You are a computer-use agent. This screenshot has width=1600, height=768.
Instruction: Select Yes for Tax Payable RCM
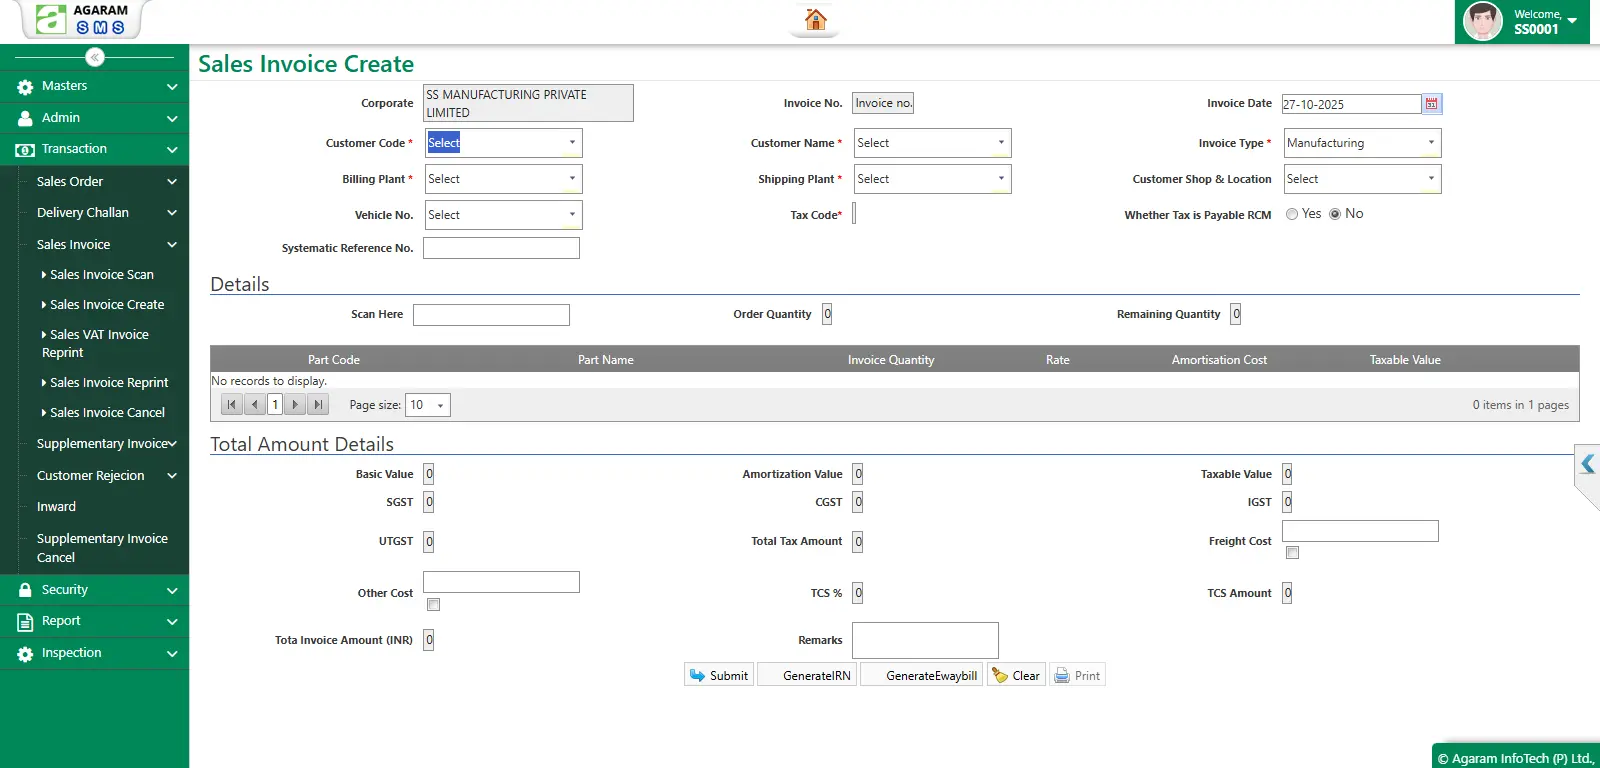click(1292, 214)
